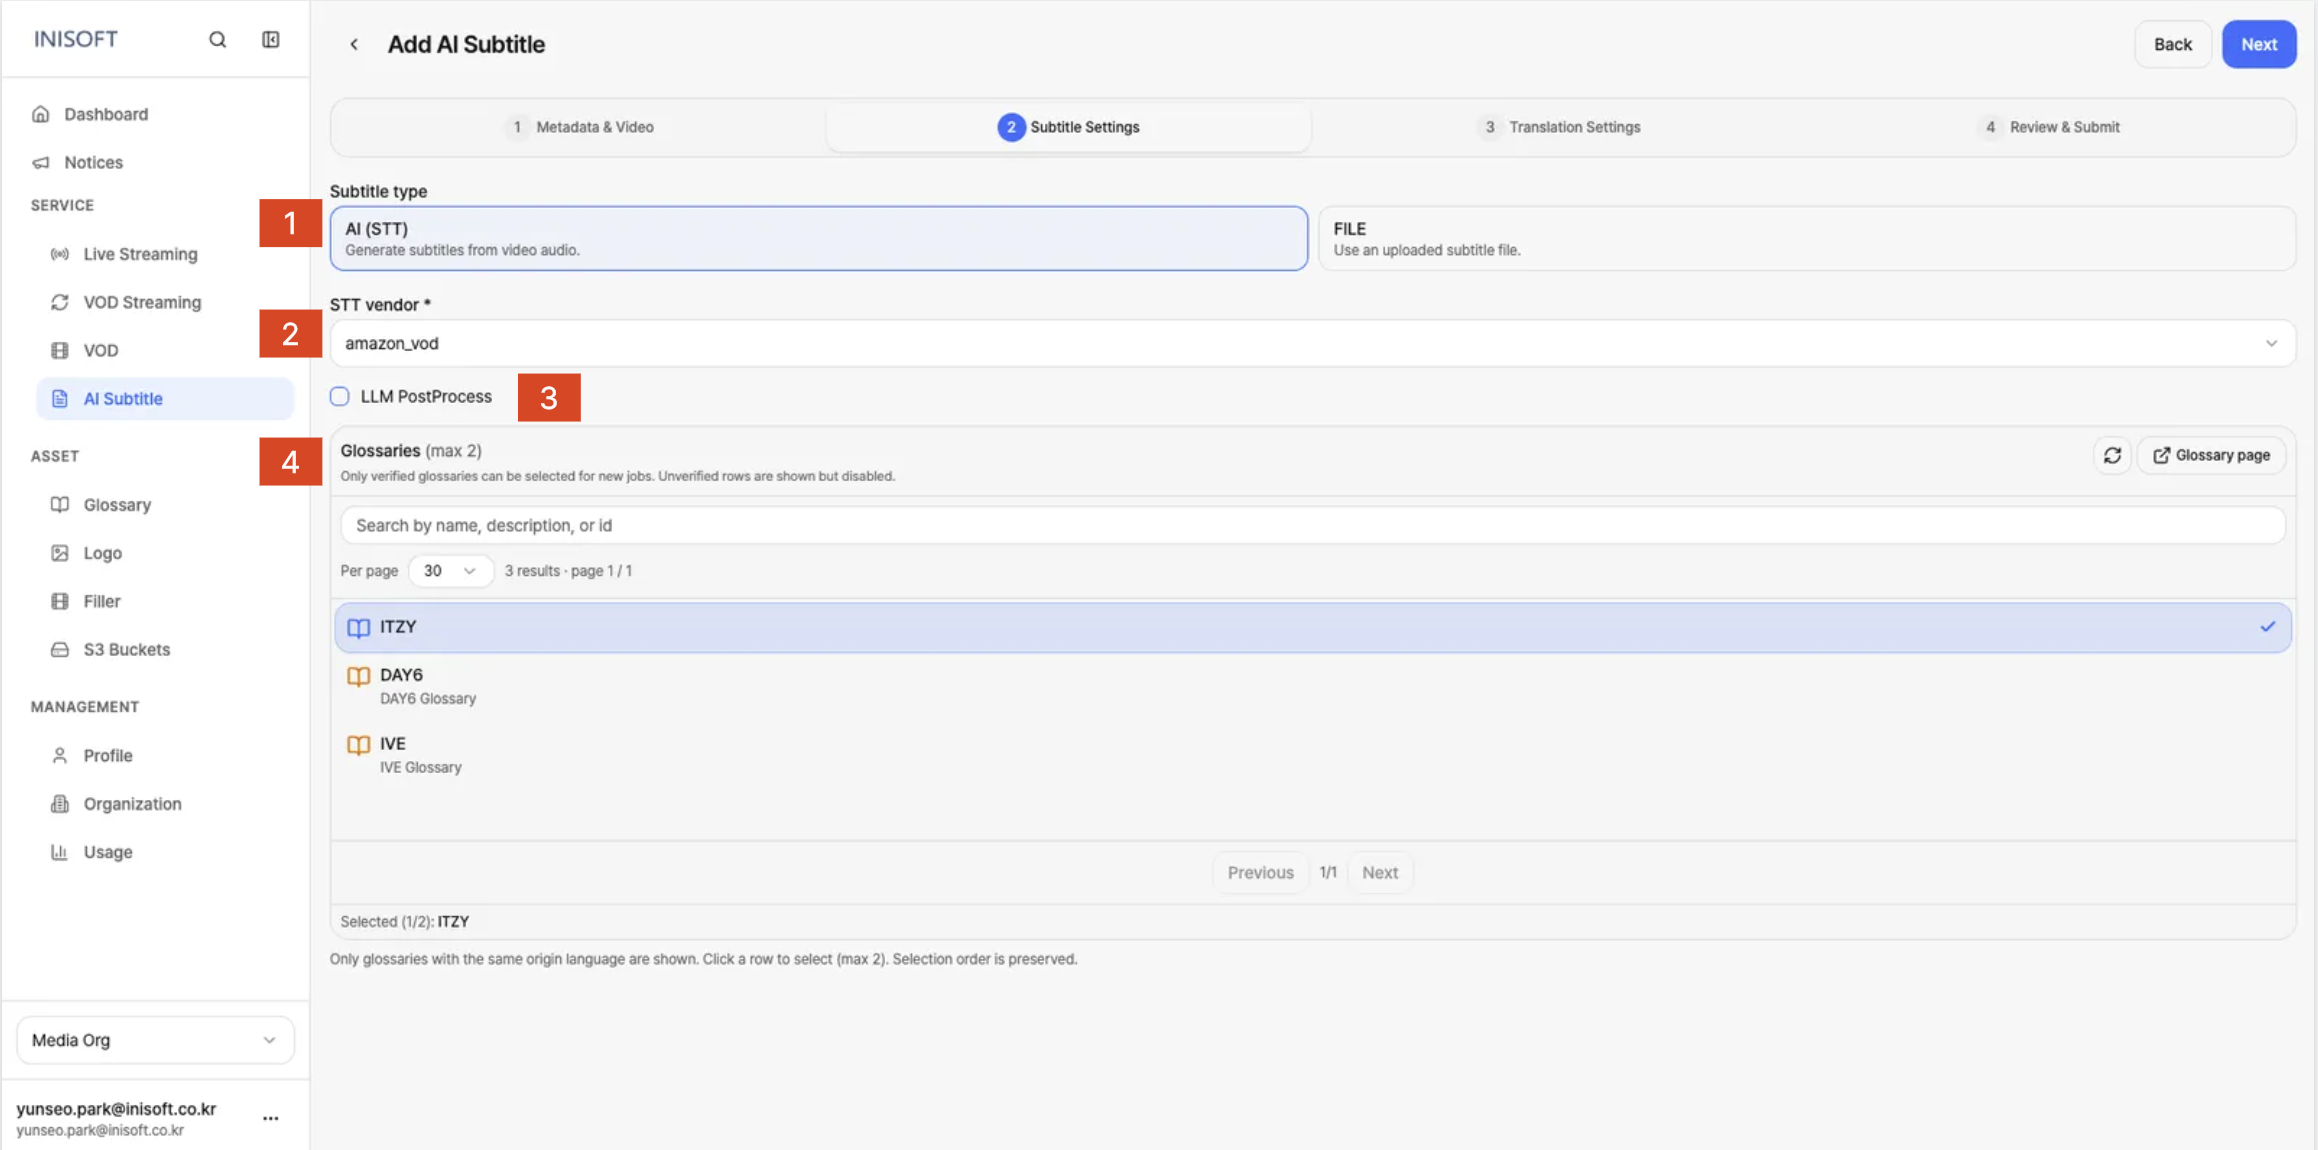The width and height of the screenshot is (2318, 1150).
Task: Select the FILE subtitle type option
Action: [x=1806, y=238]
